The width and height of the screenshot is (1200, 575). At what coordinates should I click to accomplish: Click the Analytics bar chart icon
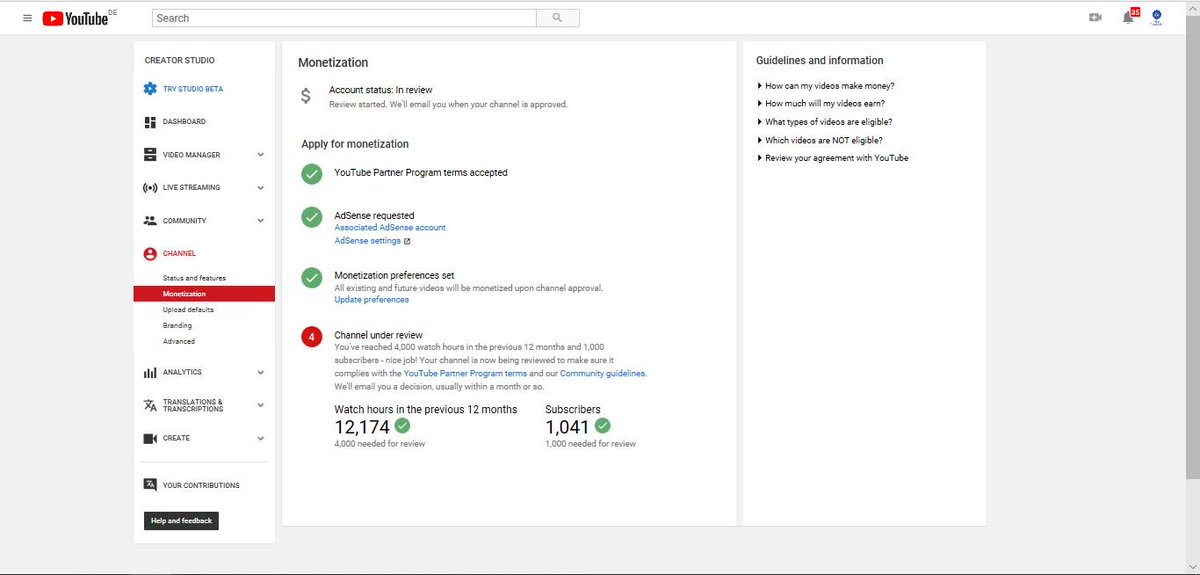tap(150, 372)
